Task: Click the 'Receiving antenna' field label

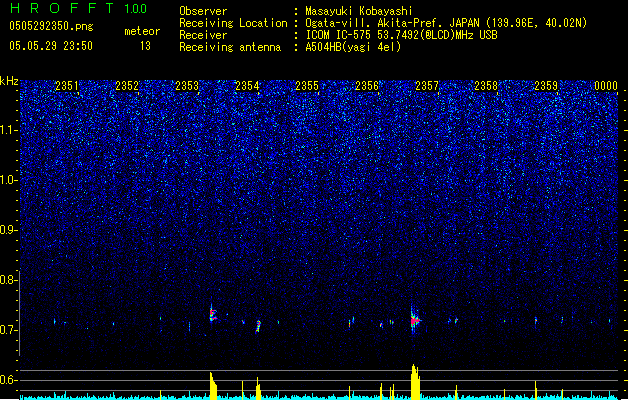Action: pyautogui.click(x=230, y=47)
